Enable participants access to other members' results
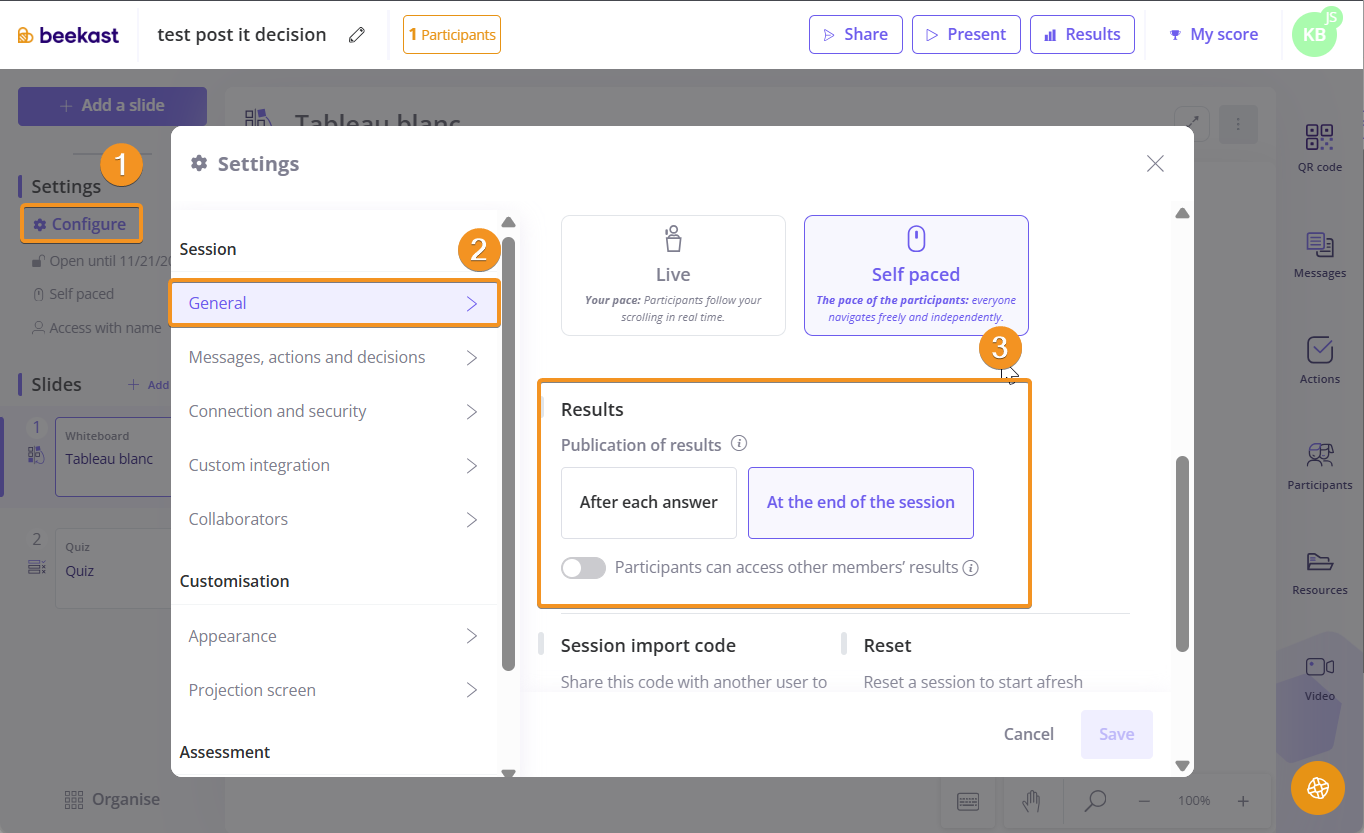This screenshot has width=1364, height=833. pos(583,568)
